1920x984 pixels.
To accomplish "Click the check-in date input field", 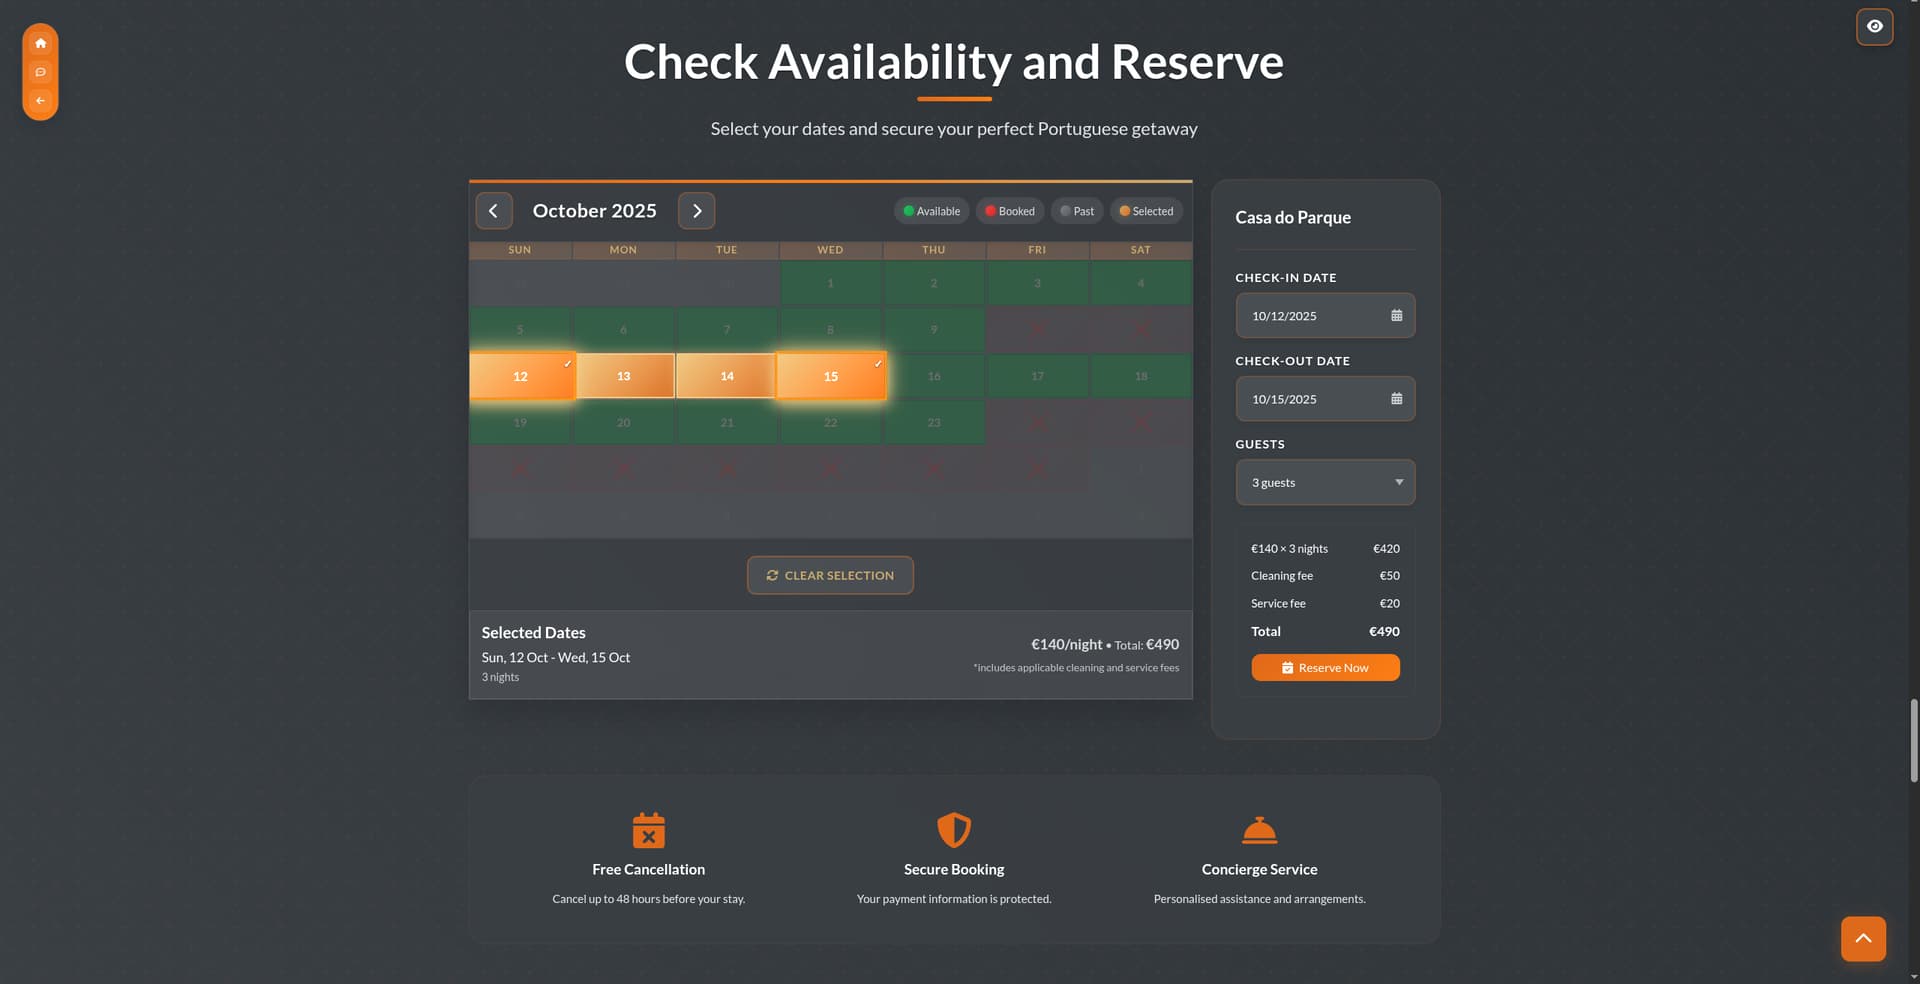I will (x=1310, y=316).
